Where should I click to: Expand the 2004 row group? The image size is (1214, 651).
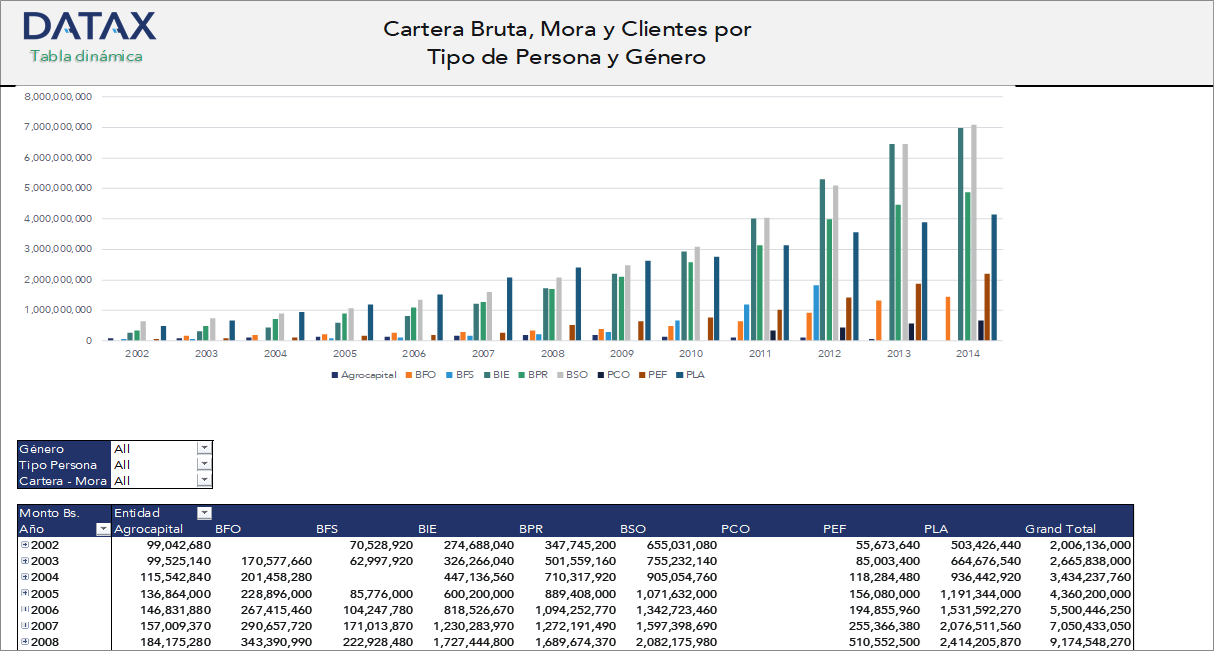pos(24,577)
